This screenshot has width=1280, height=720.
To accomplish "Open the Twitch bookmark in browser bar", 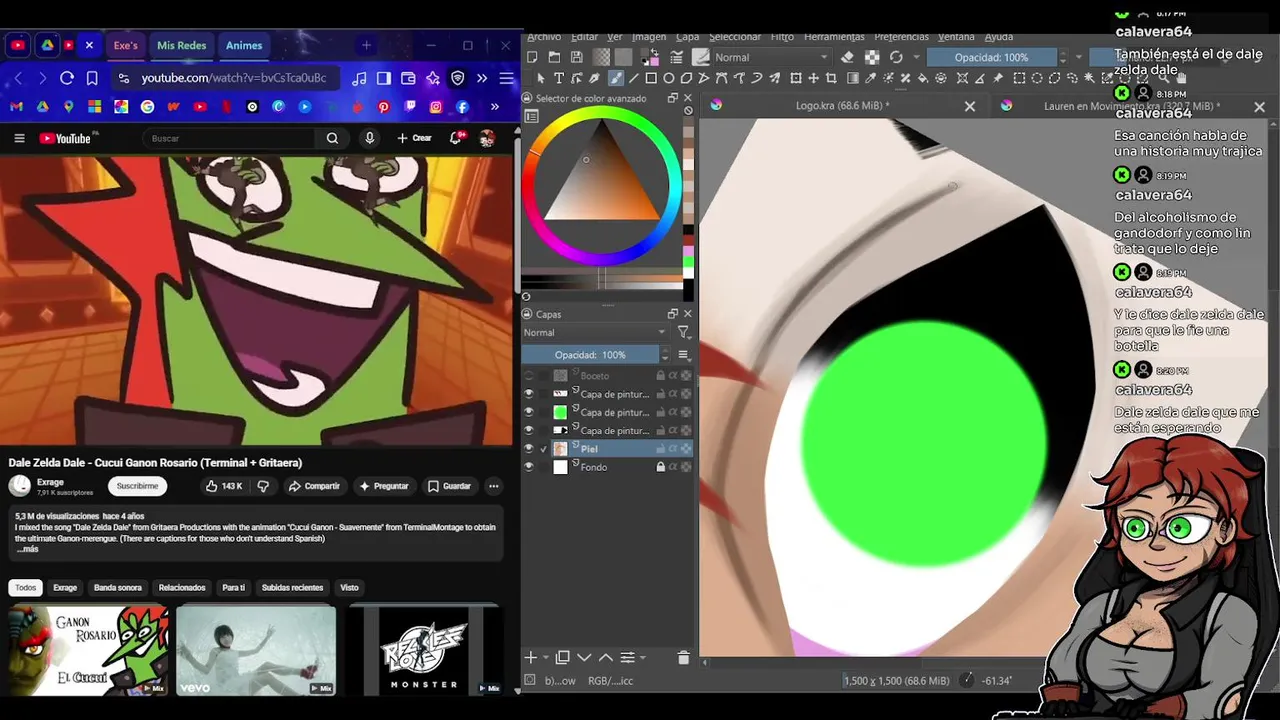I will click(410, 107).
